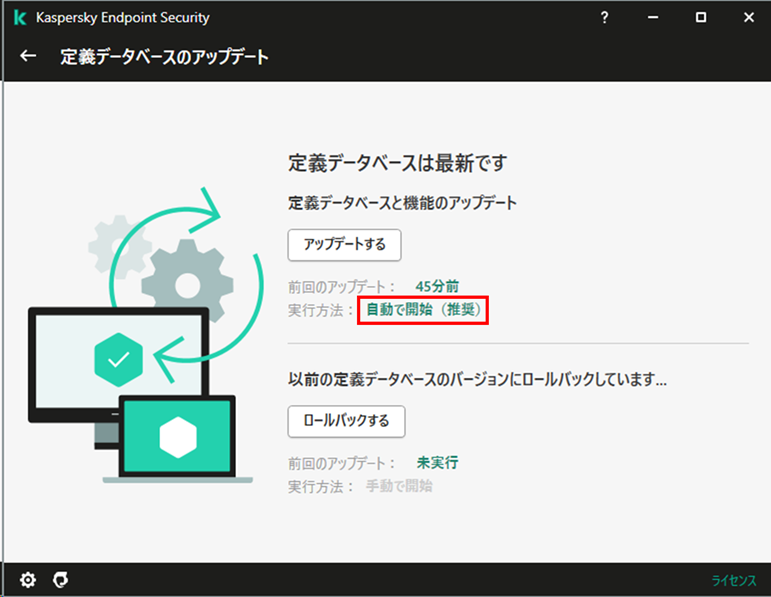Click the 45分前 last update value
Image resolution: width=771 pixels, height=597 pixels.
tap(437, 286)
